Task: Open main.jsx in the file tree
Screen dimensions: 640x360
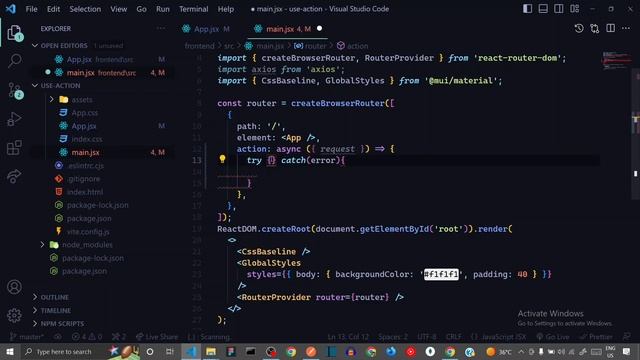Action: [x=85, y=152]
